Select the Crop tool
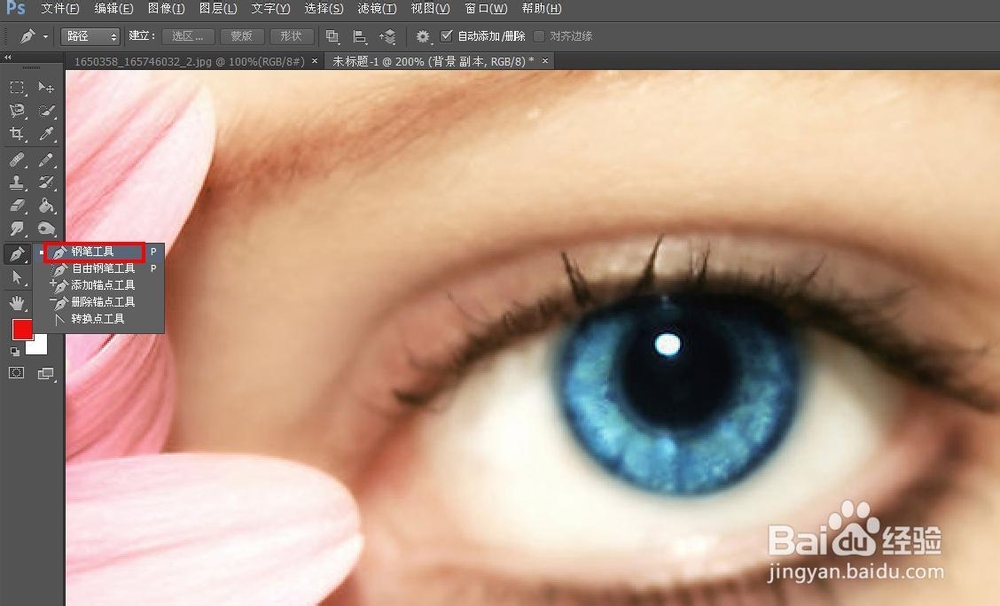This screenshot has width=1000, height=606. tap(16, 133)
